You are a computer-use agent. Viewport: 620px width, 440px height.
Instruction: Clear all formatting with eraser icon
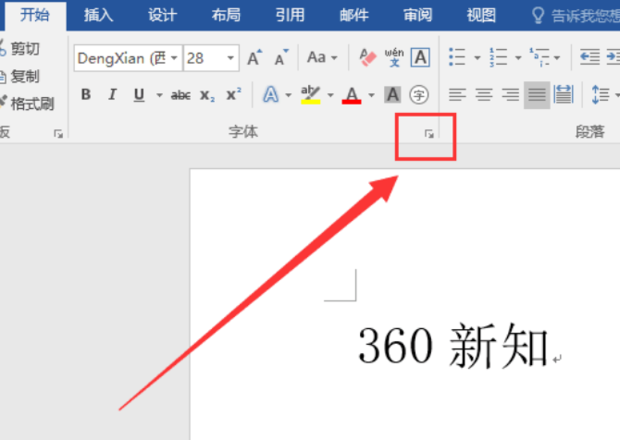tap(368, 58)
